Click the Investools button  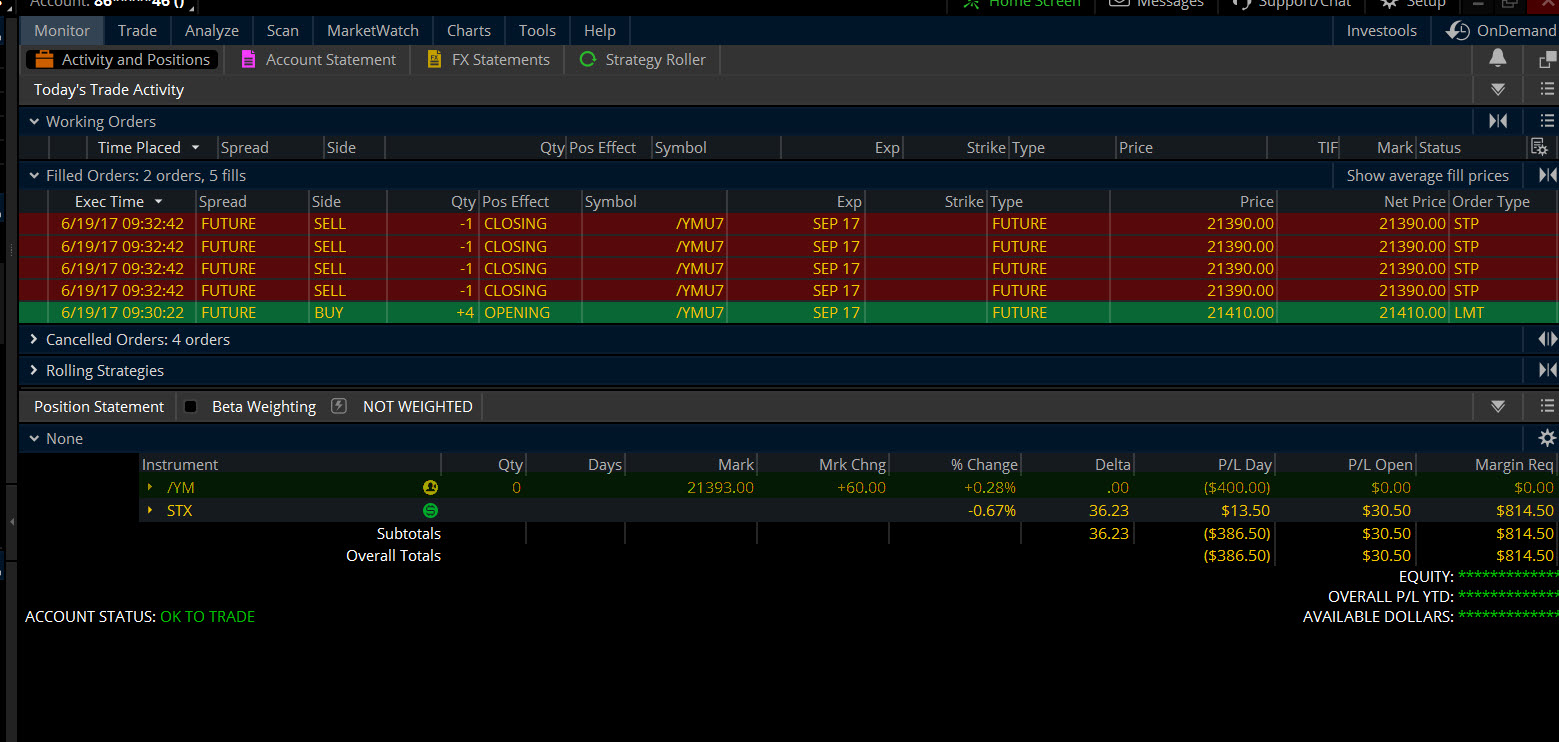click(1381, 30)
